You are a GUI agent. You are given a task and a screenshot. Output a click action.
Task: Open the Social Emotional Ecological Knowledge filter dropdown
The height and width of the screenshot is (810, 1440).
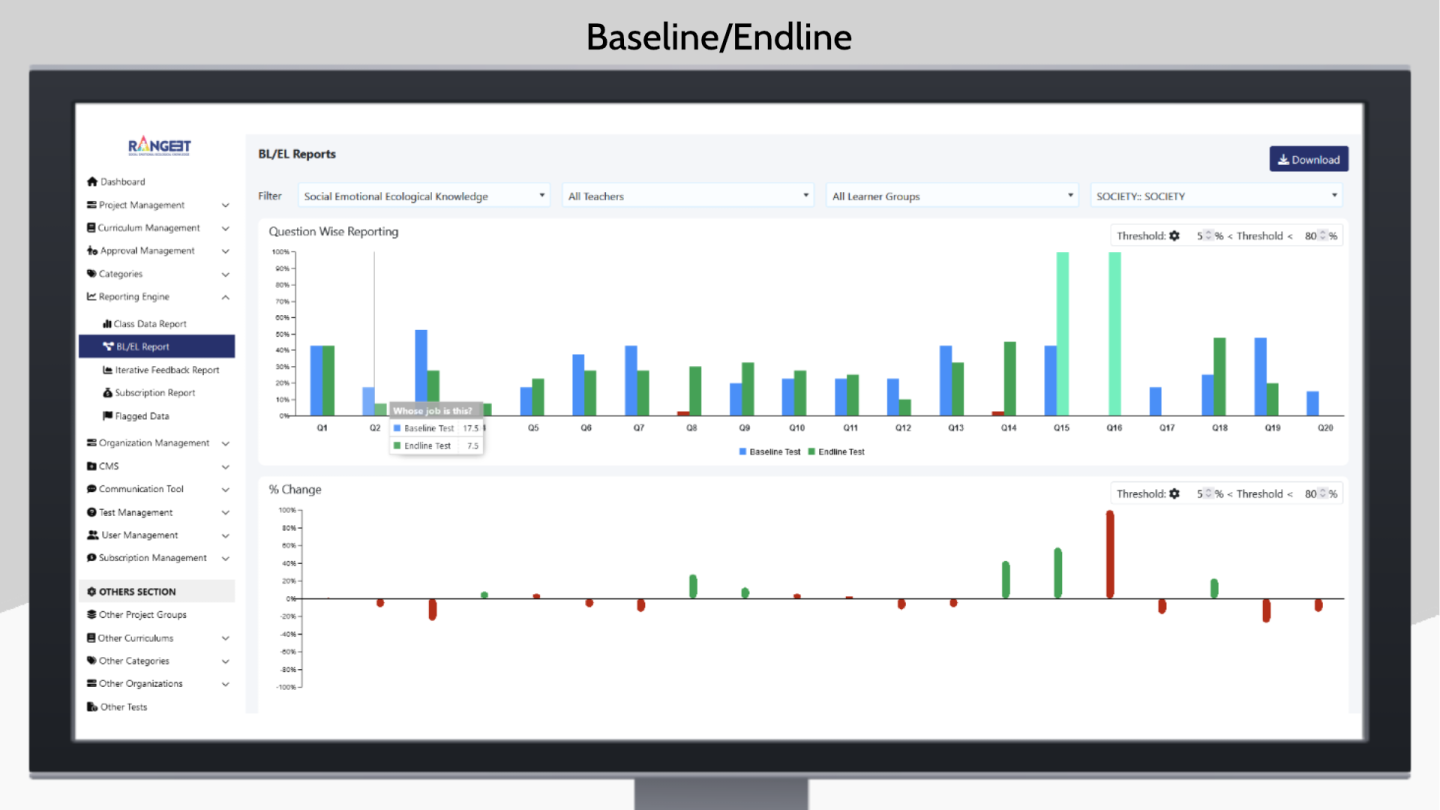(424, 196)
